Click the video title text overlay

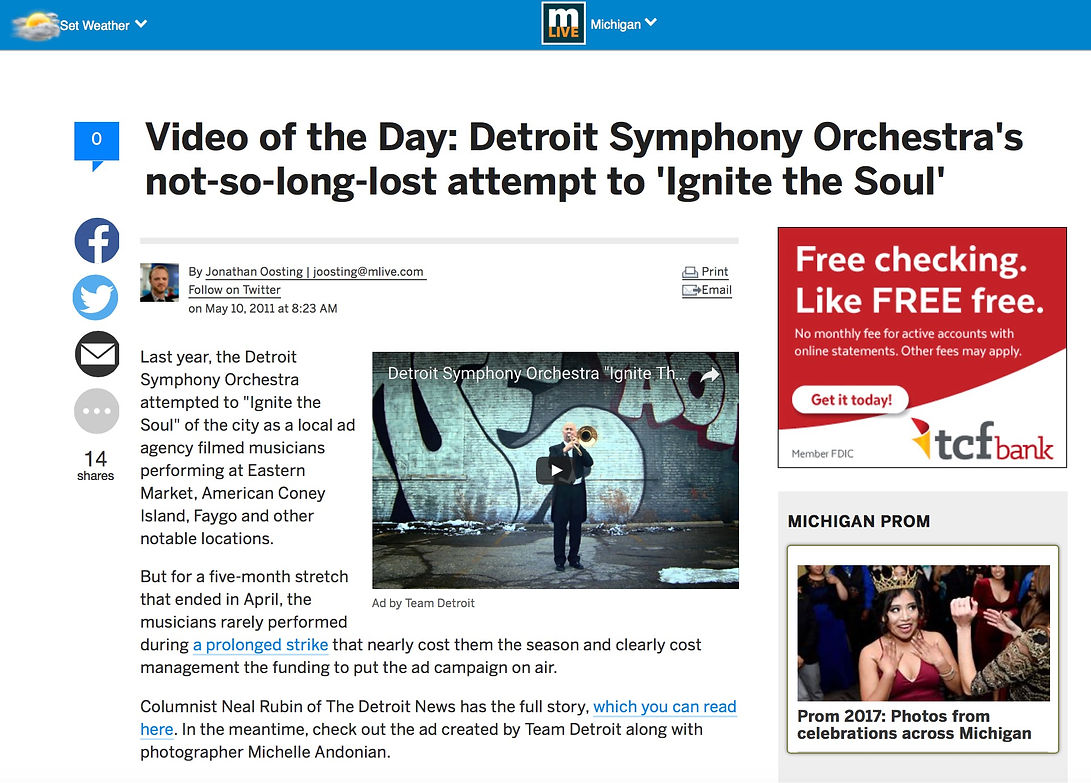pos(536,374)
